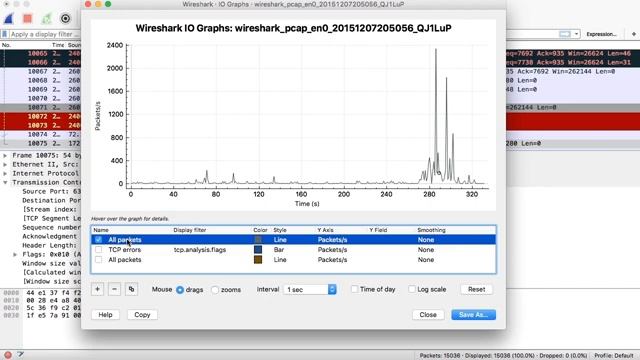
Task: Click the Help button
Action: tap(105, 315)
